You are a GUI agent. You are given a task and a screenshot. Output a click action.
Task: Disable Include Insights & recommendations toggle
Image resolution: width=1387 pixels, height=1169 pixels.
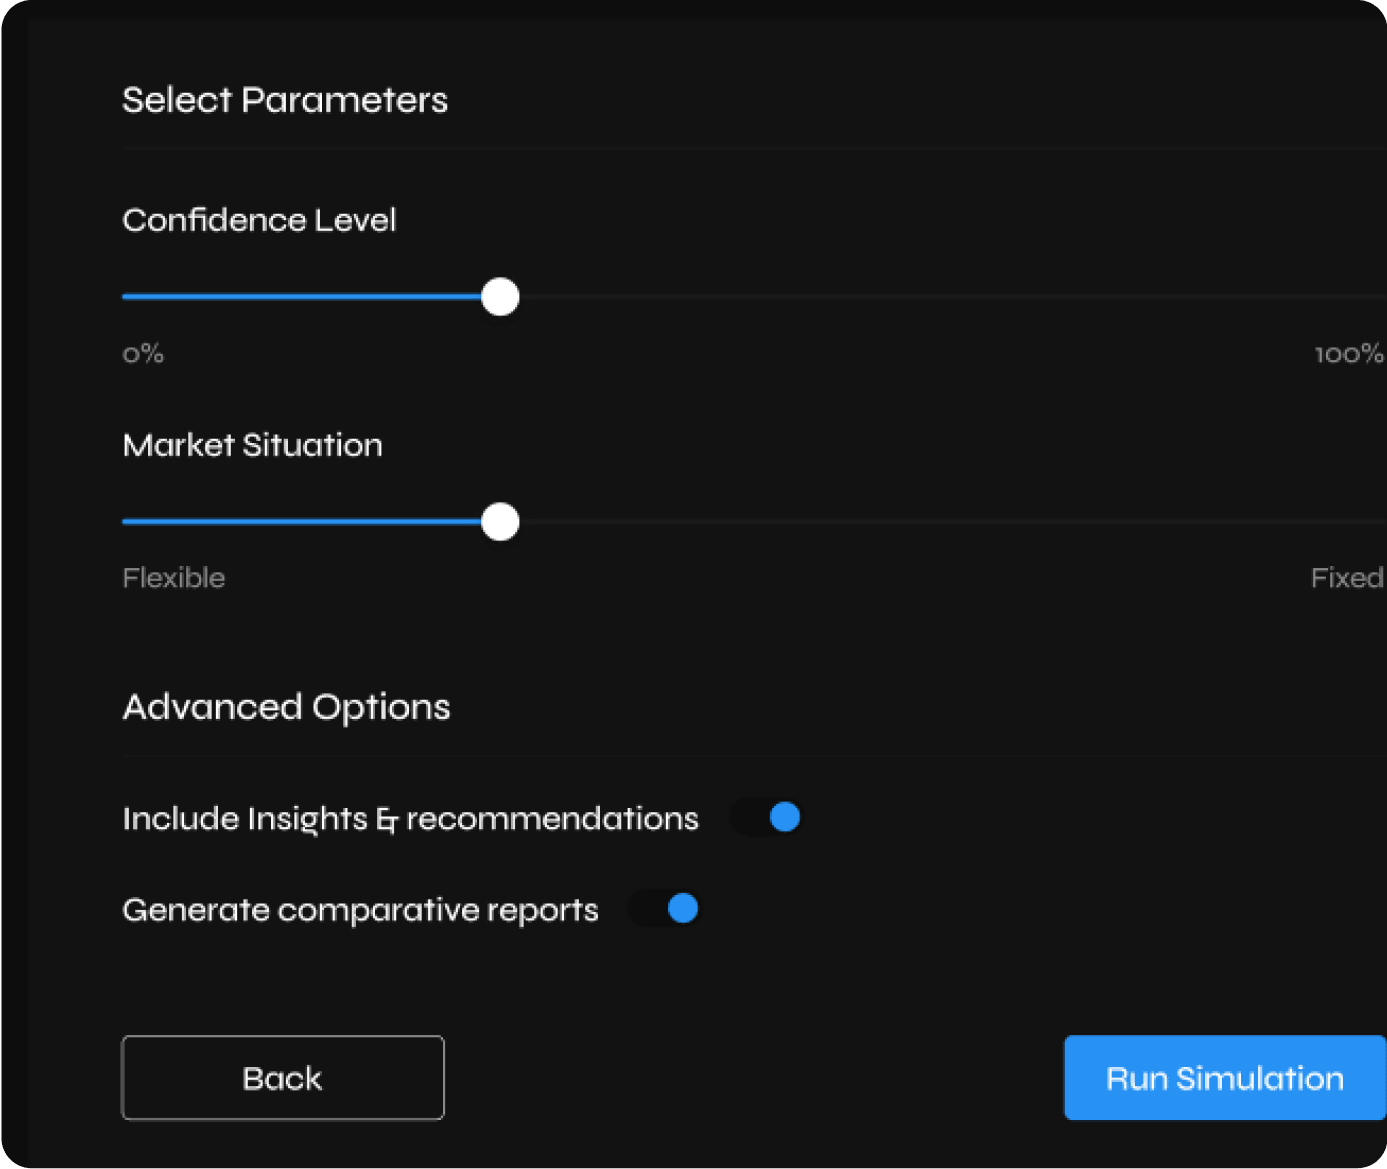[x=767, y=818]
